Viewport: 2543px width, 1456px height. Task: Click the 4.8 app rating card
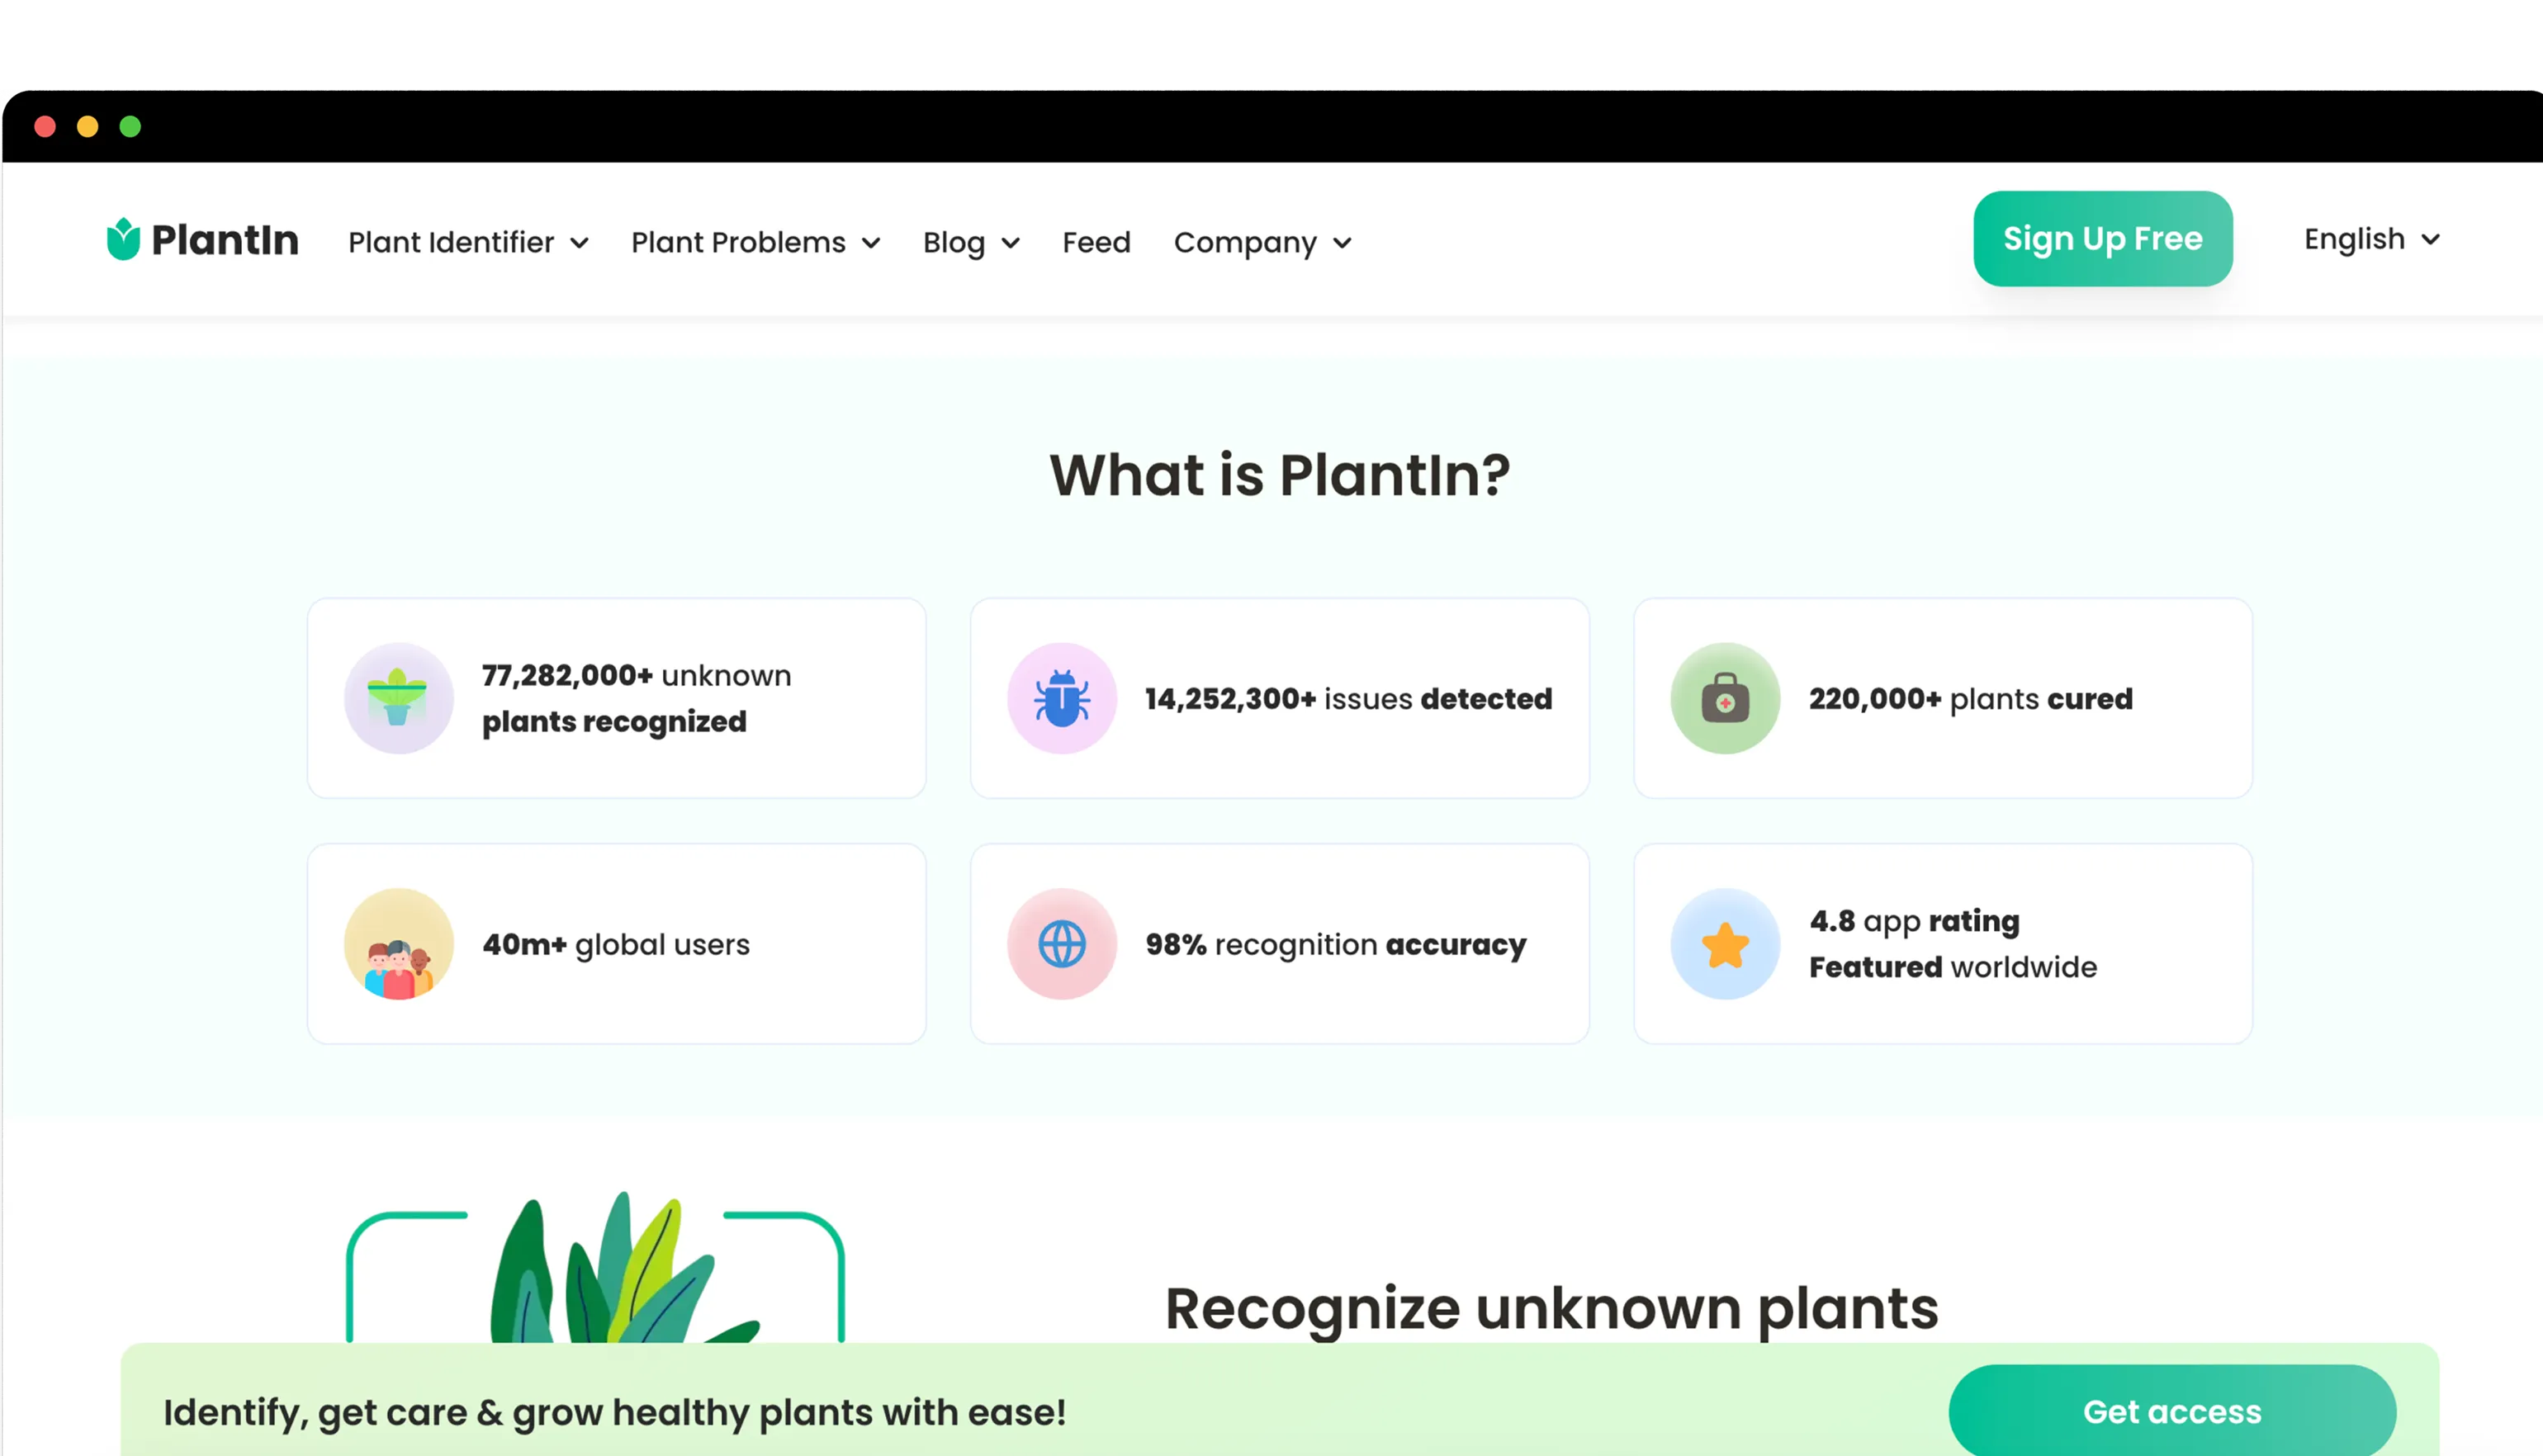click(1942, 944)
